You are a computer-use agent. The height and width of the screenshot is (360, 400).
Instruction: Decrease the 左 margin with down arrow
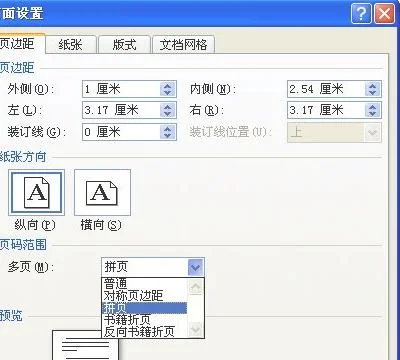(168, 114)
